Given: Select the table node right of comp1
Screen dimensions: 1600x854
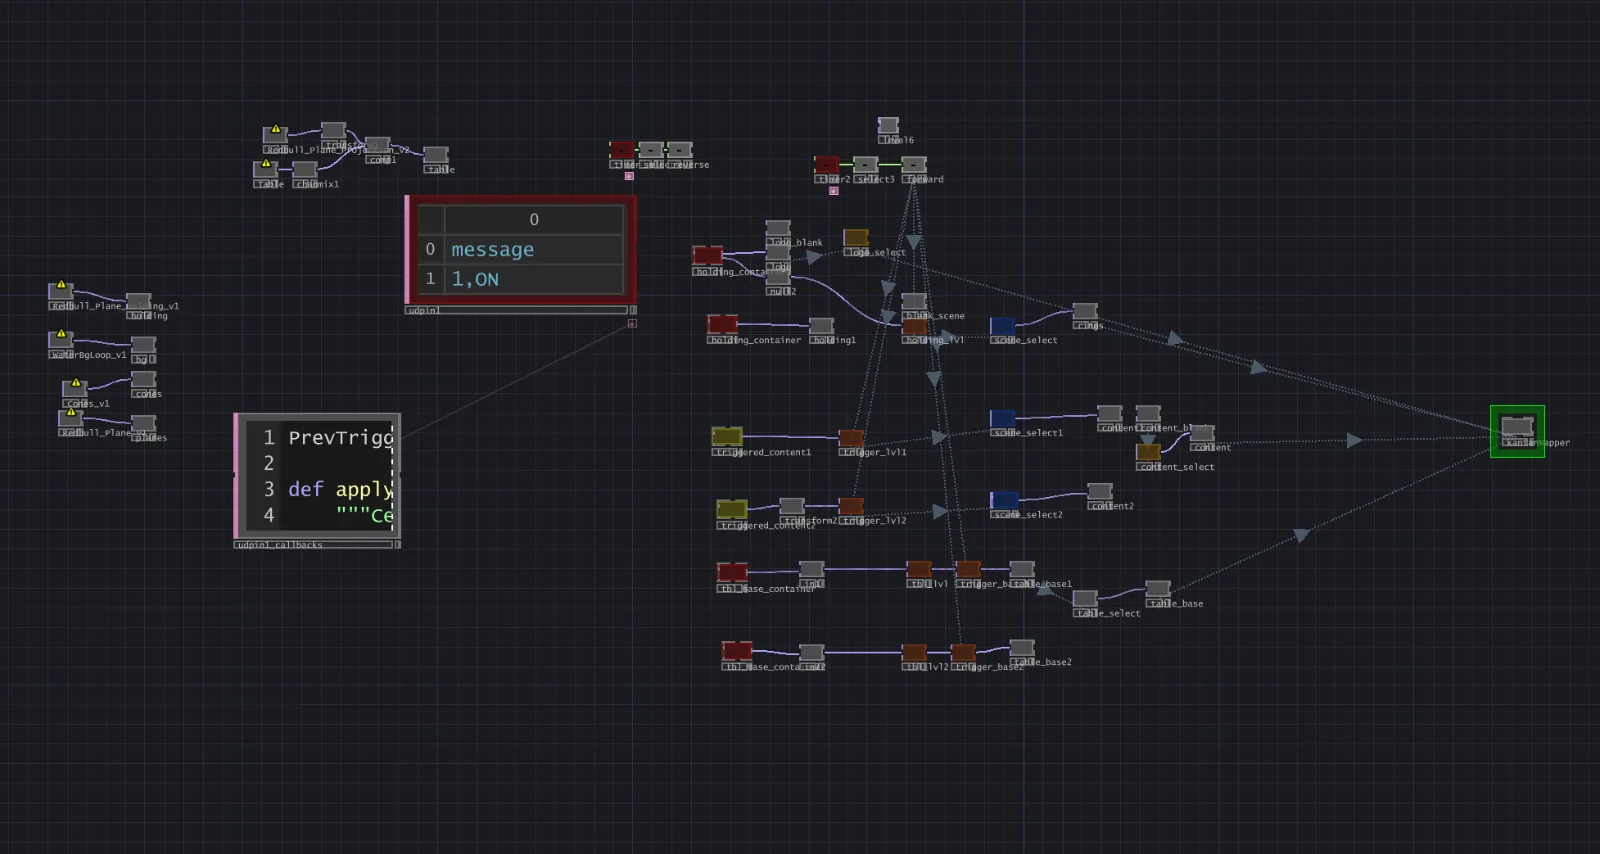Looking at the screenshot, I should [435, 156].
